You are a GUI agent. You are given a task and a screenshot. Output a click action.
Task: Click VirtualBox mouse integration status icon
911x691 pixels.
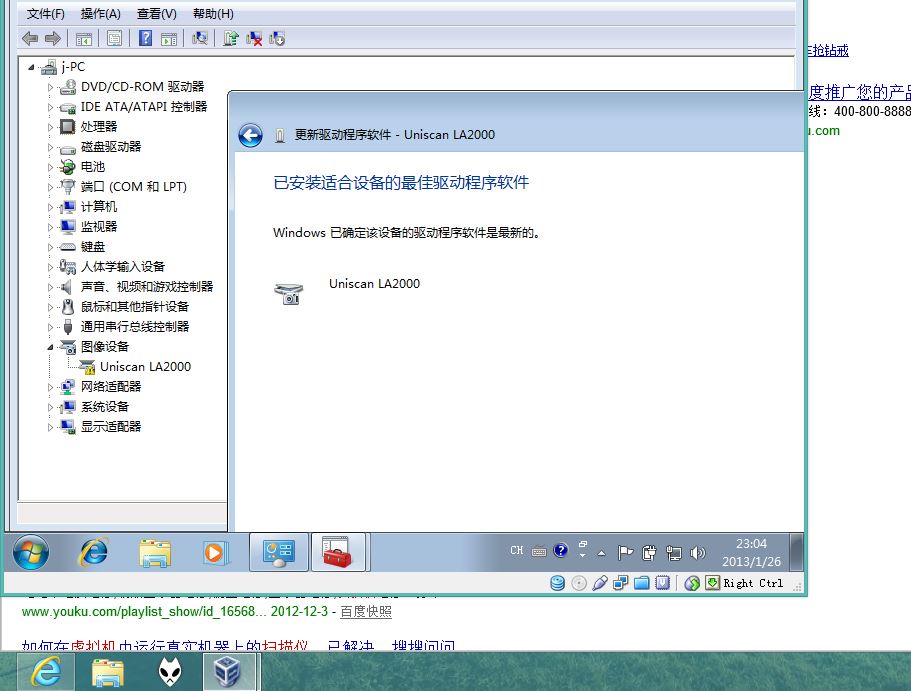tap(691, 583)
